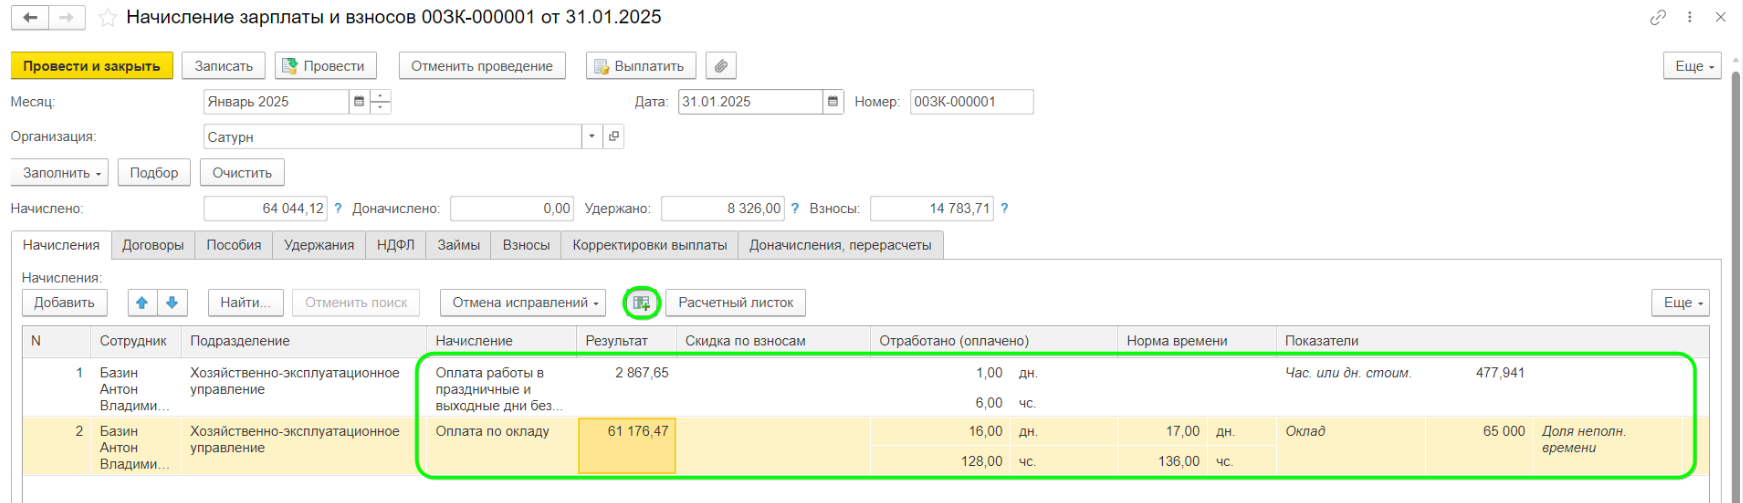Screen dimensions: 1743x503
Task: Click the Доначислено field 0,00
Action: click(512, 209)
